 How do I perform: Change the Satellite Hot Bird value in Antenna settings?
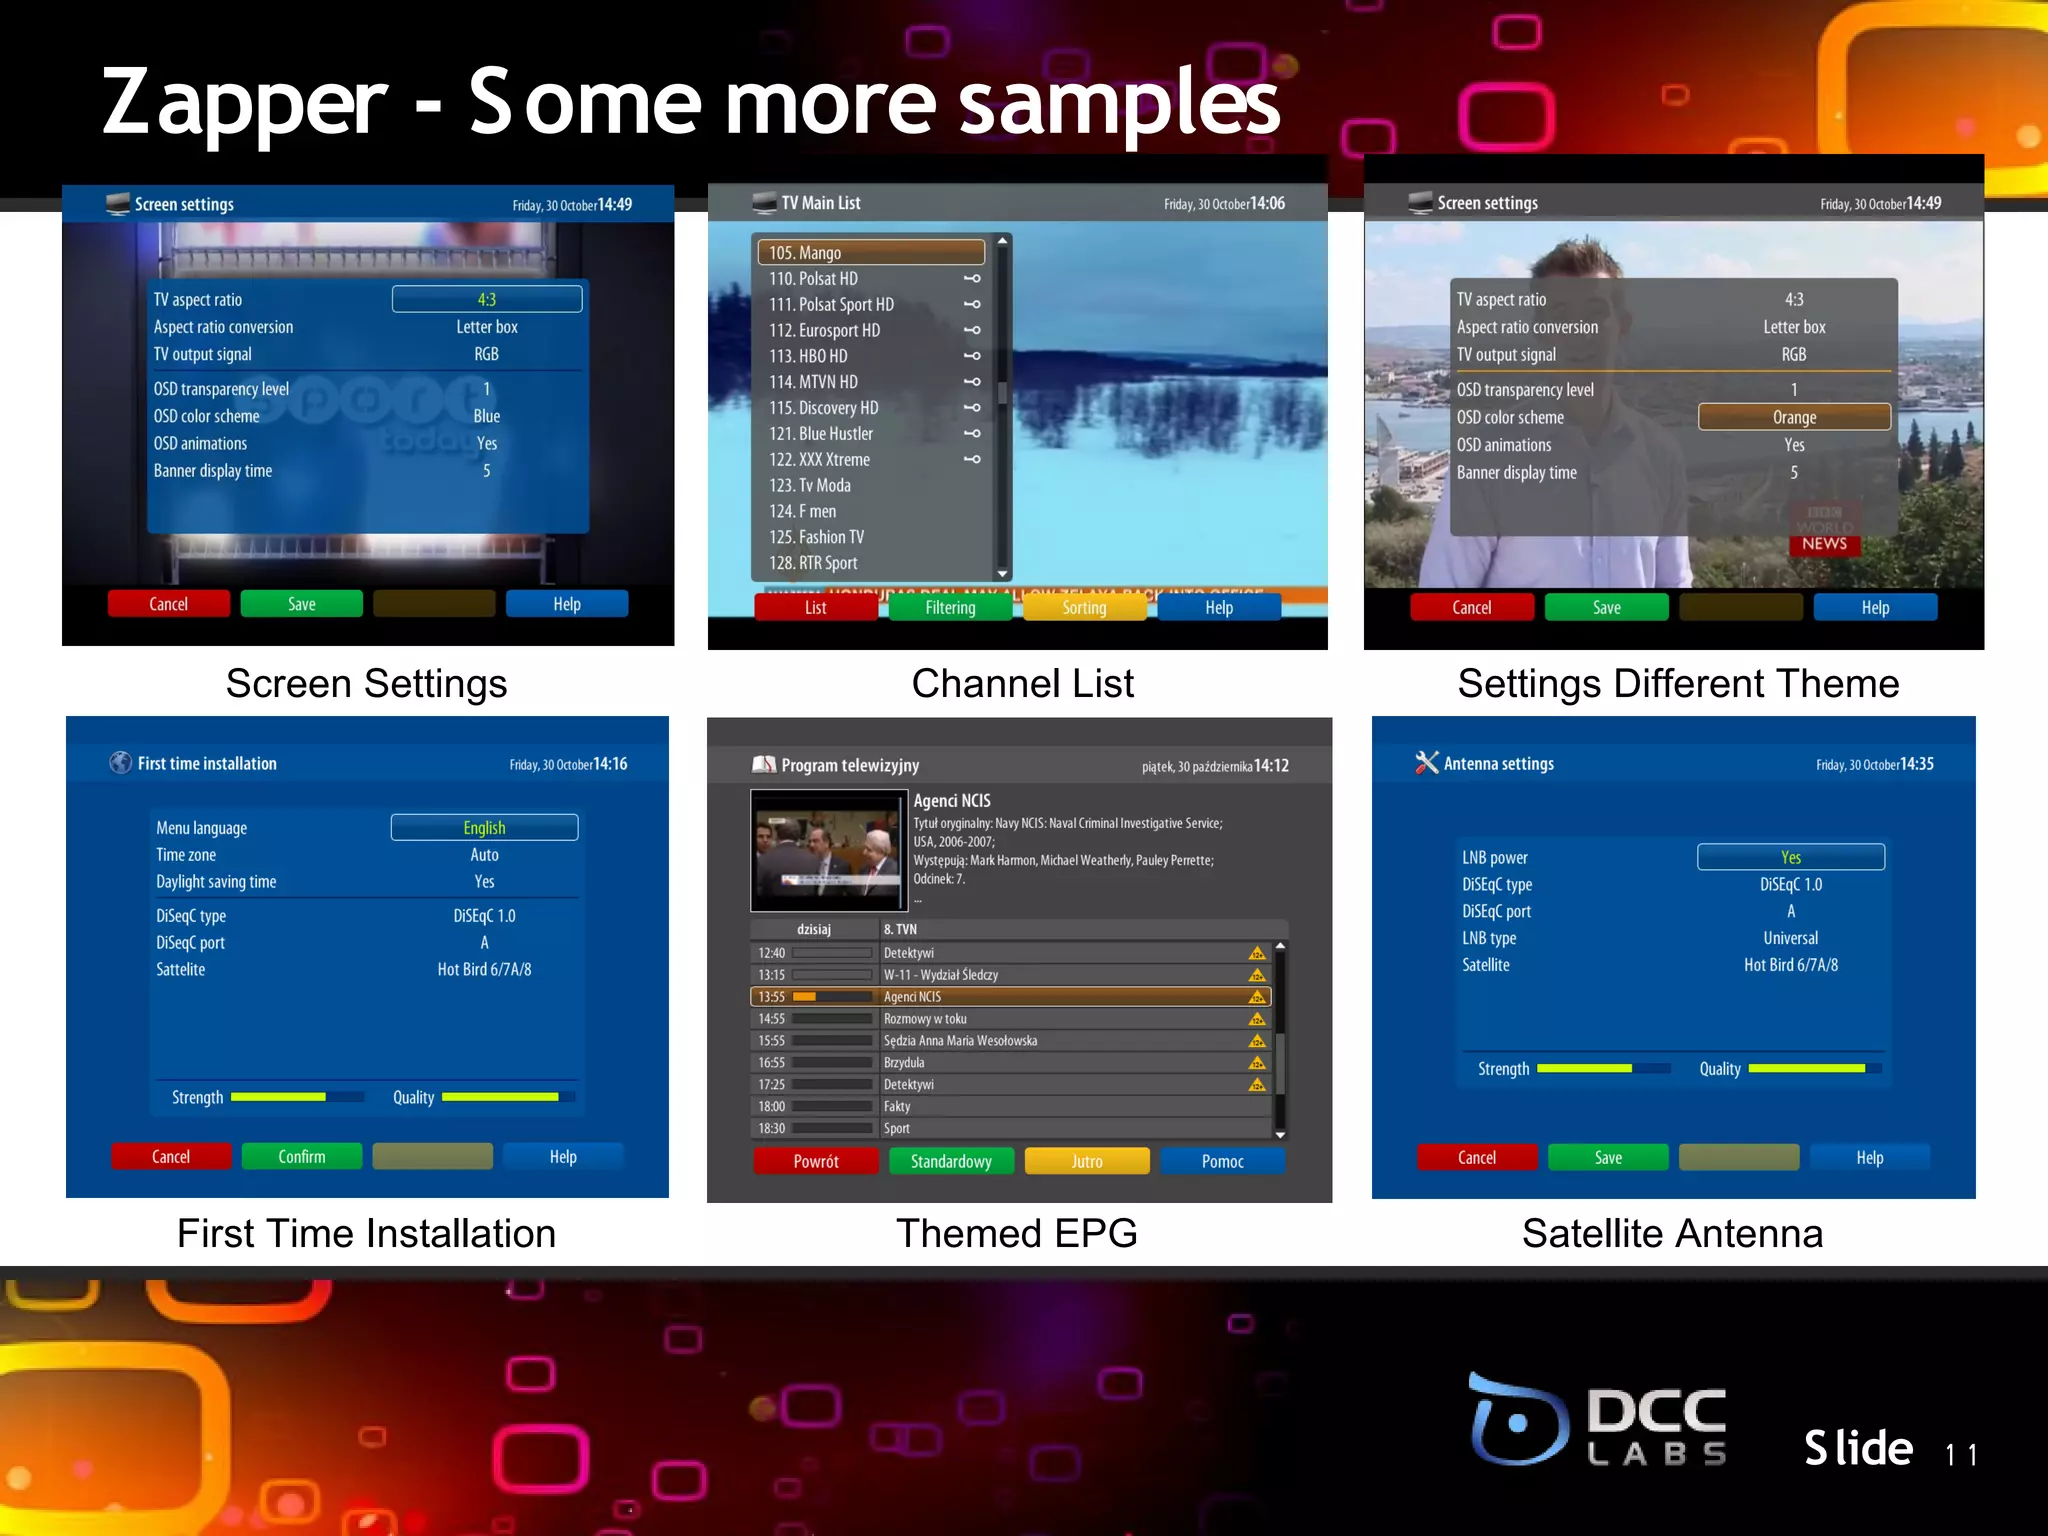point(1791,965)
